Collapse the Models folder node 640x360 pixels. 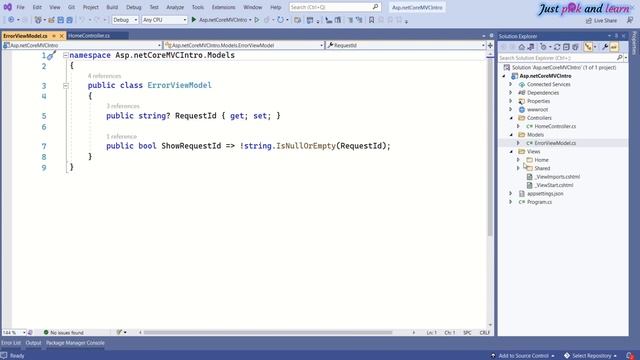(511, 135)
